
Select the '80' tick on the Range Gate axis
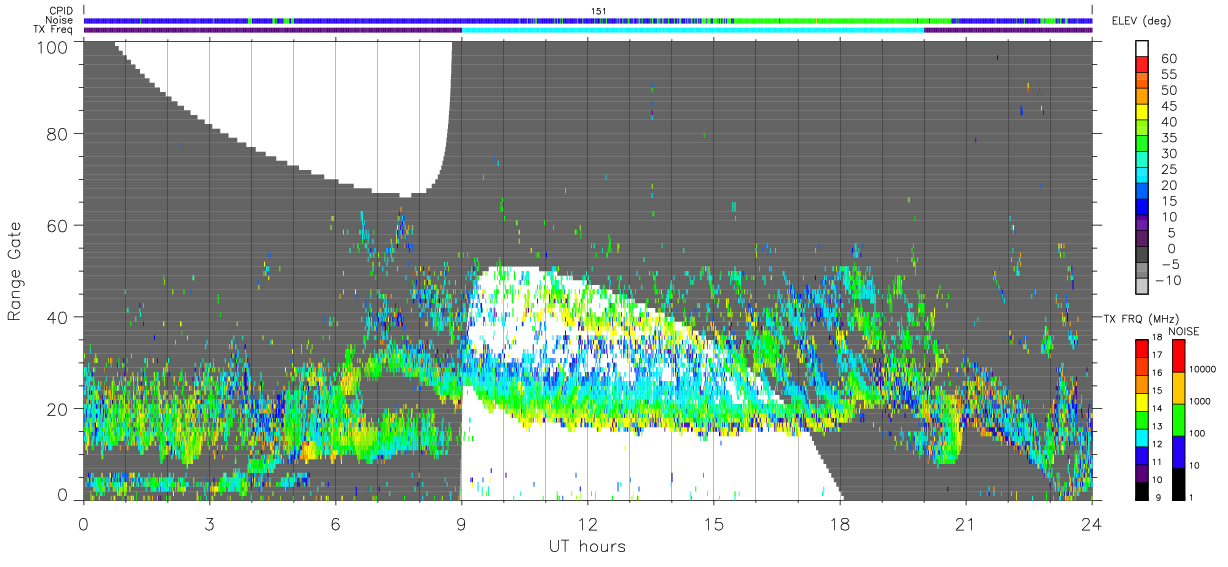pyautogui.click(x=56, y=134)
